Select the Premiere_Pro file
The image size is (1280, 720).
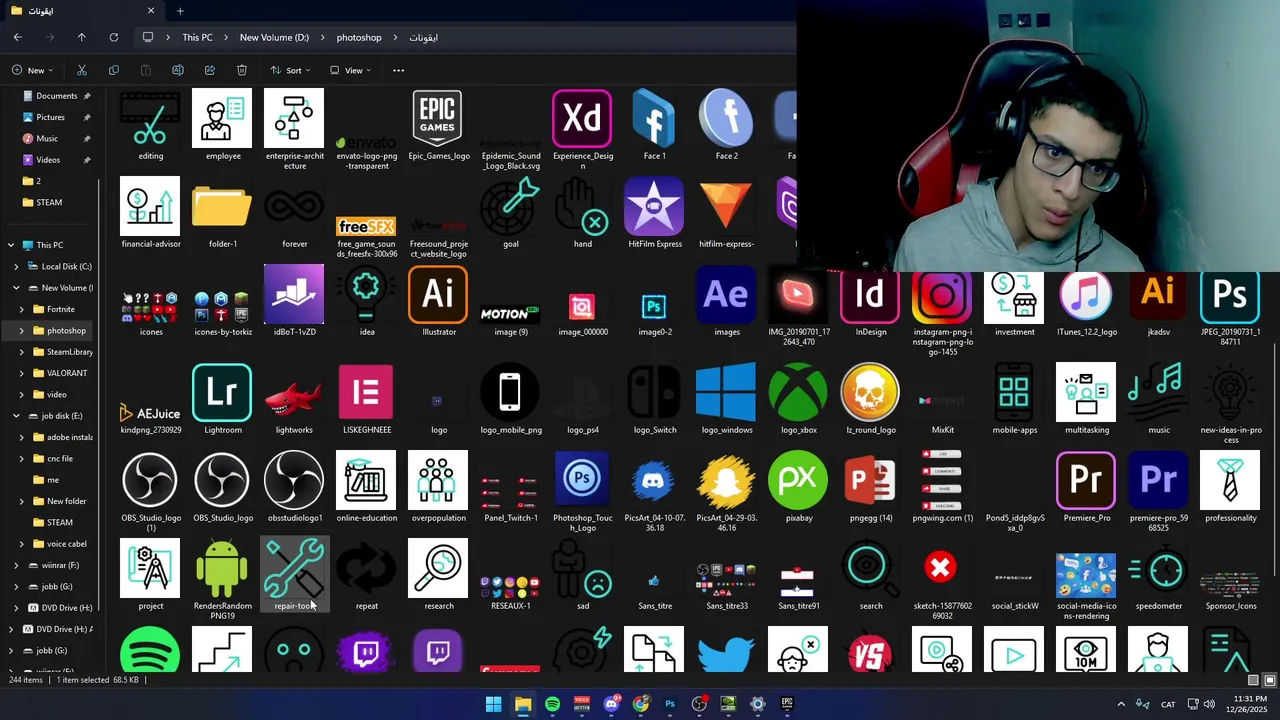coord(1086,487)
